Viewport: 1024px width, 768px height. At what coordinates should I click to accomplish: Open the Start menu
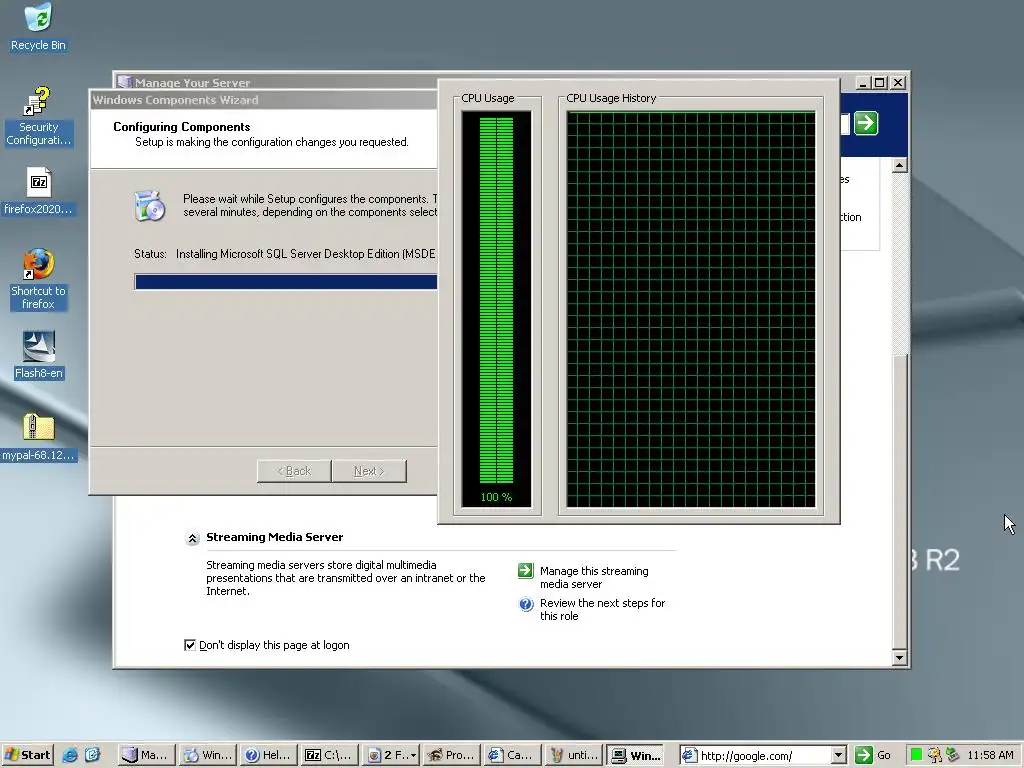[27, 755]
